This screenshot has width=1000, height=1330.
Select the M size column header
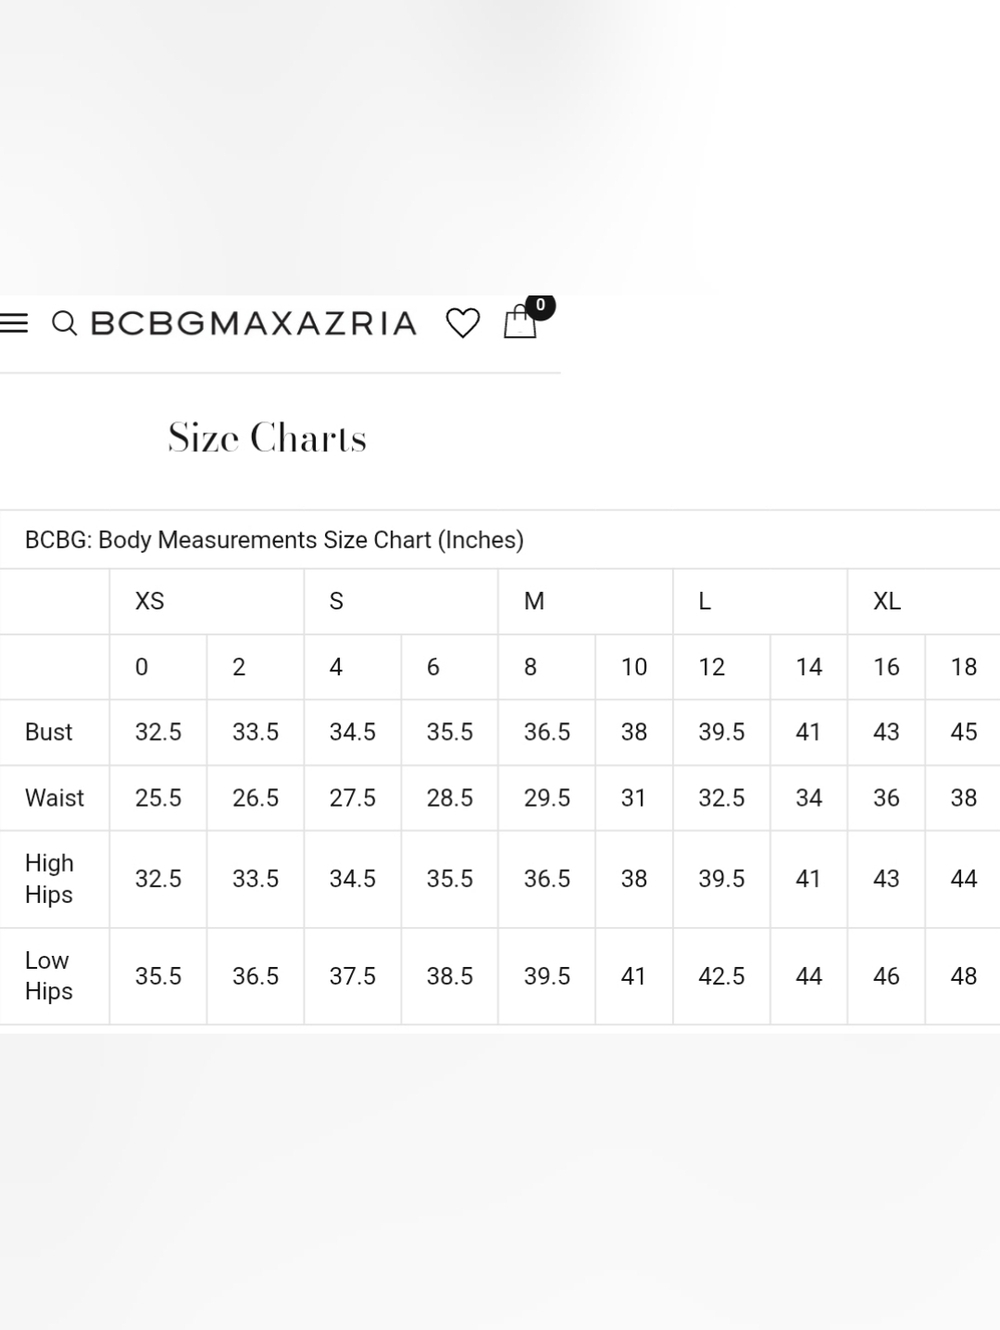pyautogui.click(x=534, y=601)
